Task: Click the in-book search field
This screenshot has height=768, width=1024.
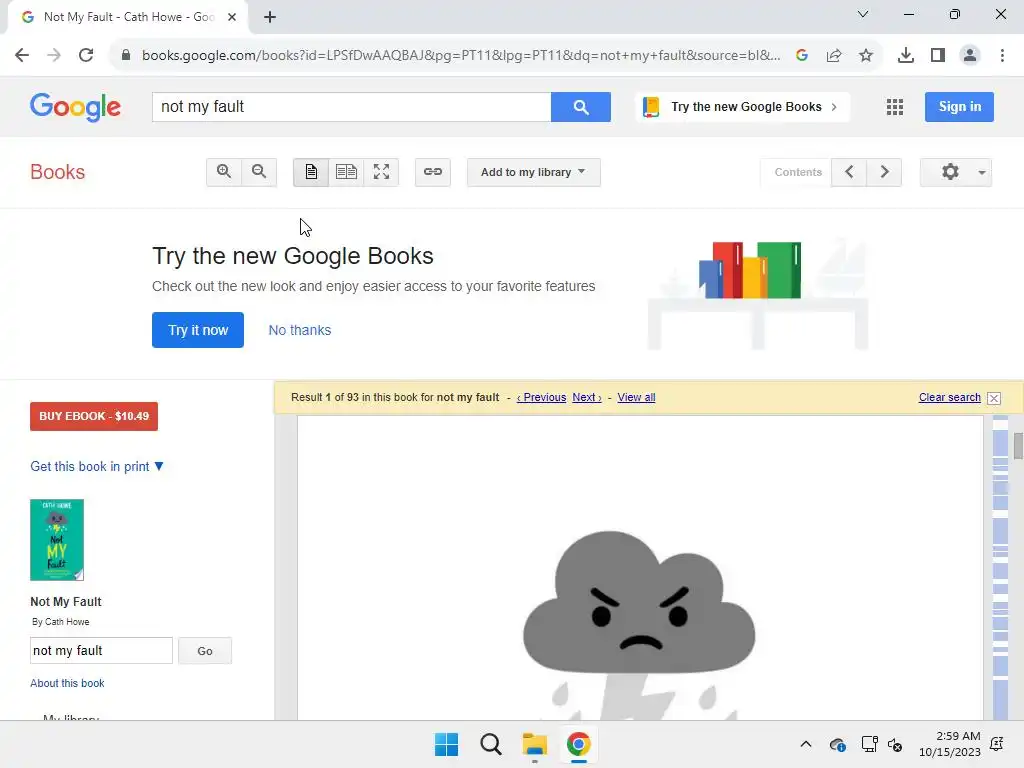Action: pyautogui.click(x=101, y=650)
